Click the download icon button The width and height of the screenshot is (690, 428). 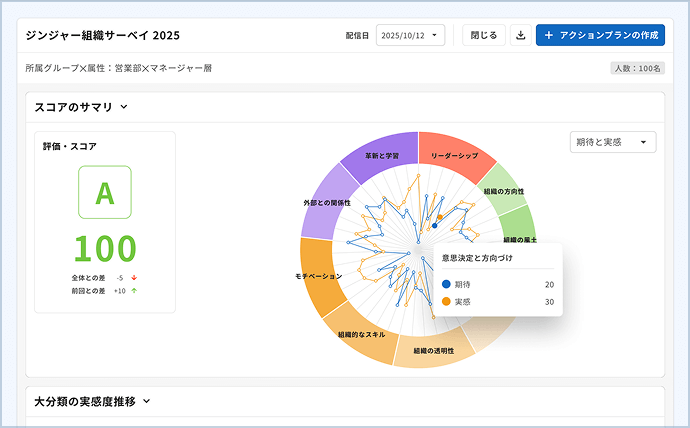(x=520, y=35)
